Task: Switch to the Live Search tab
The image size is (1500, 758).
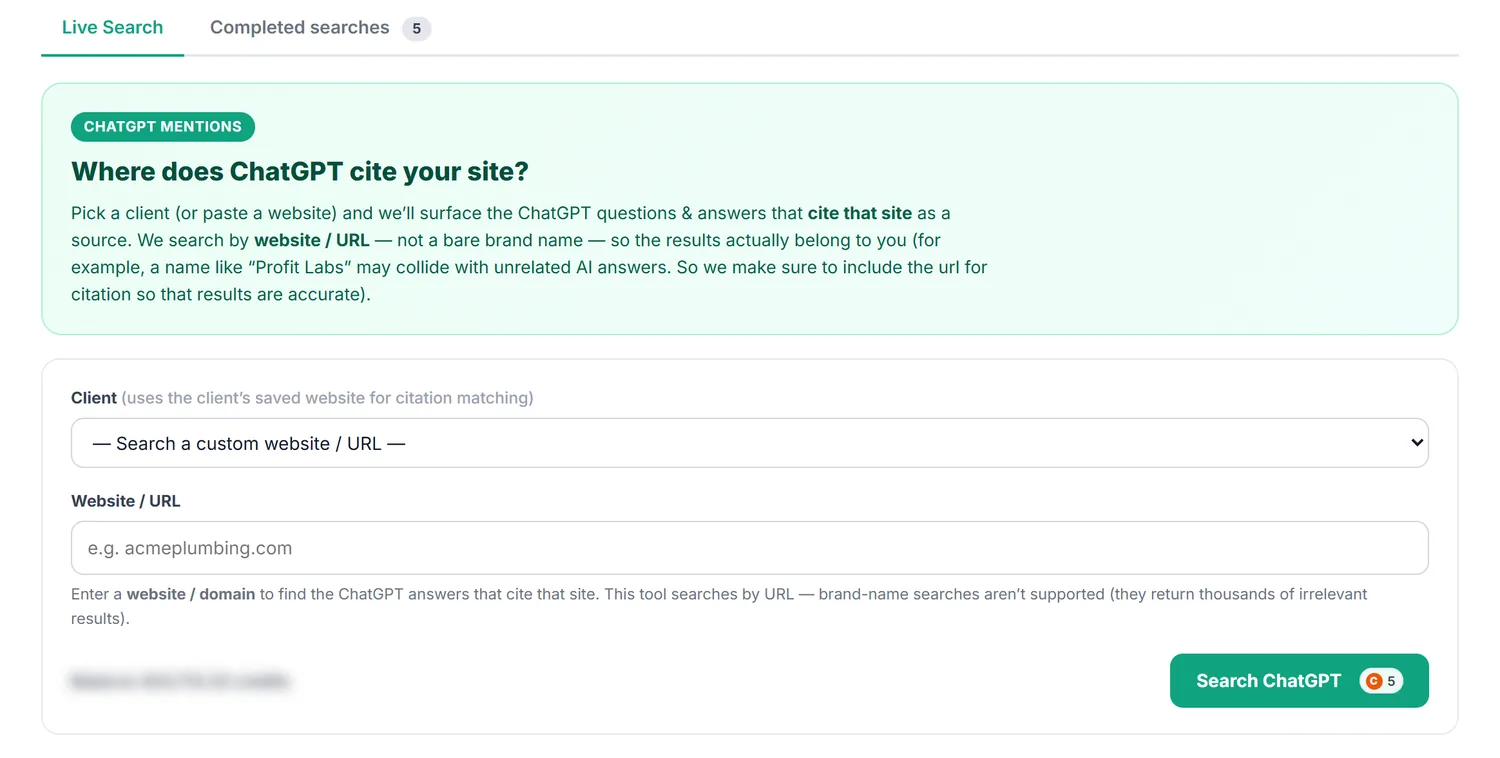Action: [112, 28]
